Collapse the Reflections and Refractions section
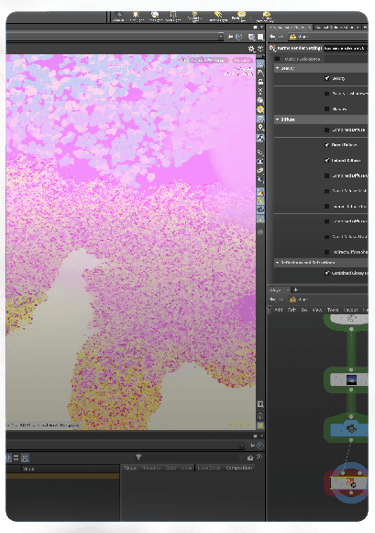This screenshot has width=375, height=533. [x=277, y=263]
